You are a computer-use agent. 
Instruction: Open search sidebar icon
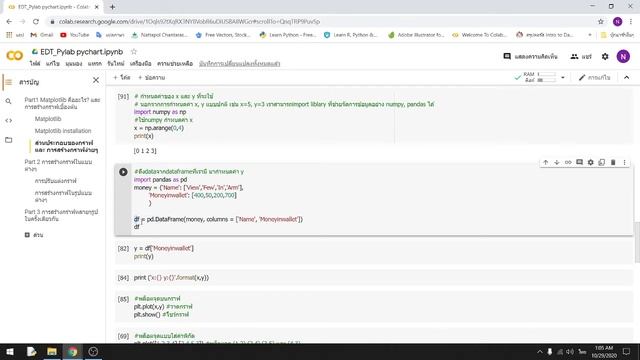(9, 101)
